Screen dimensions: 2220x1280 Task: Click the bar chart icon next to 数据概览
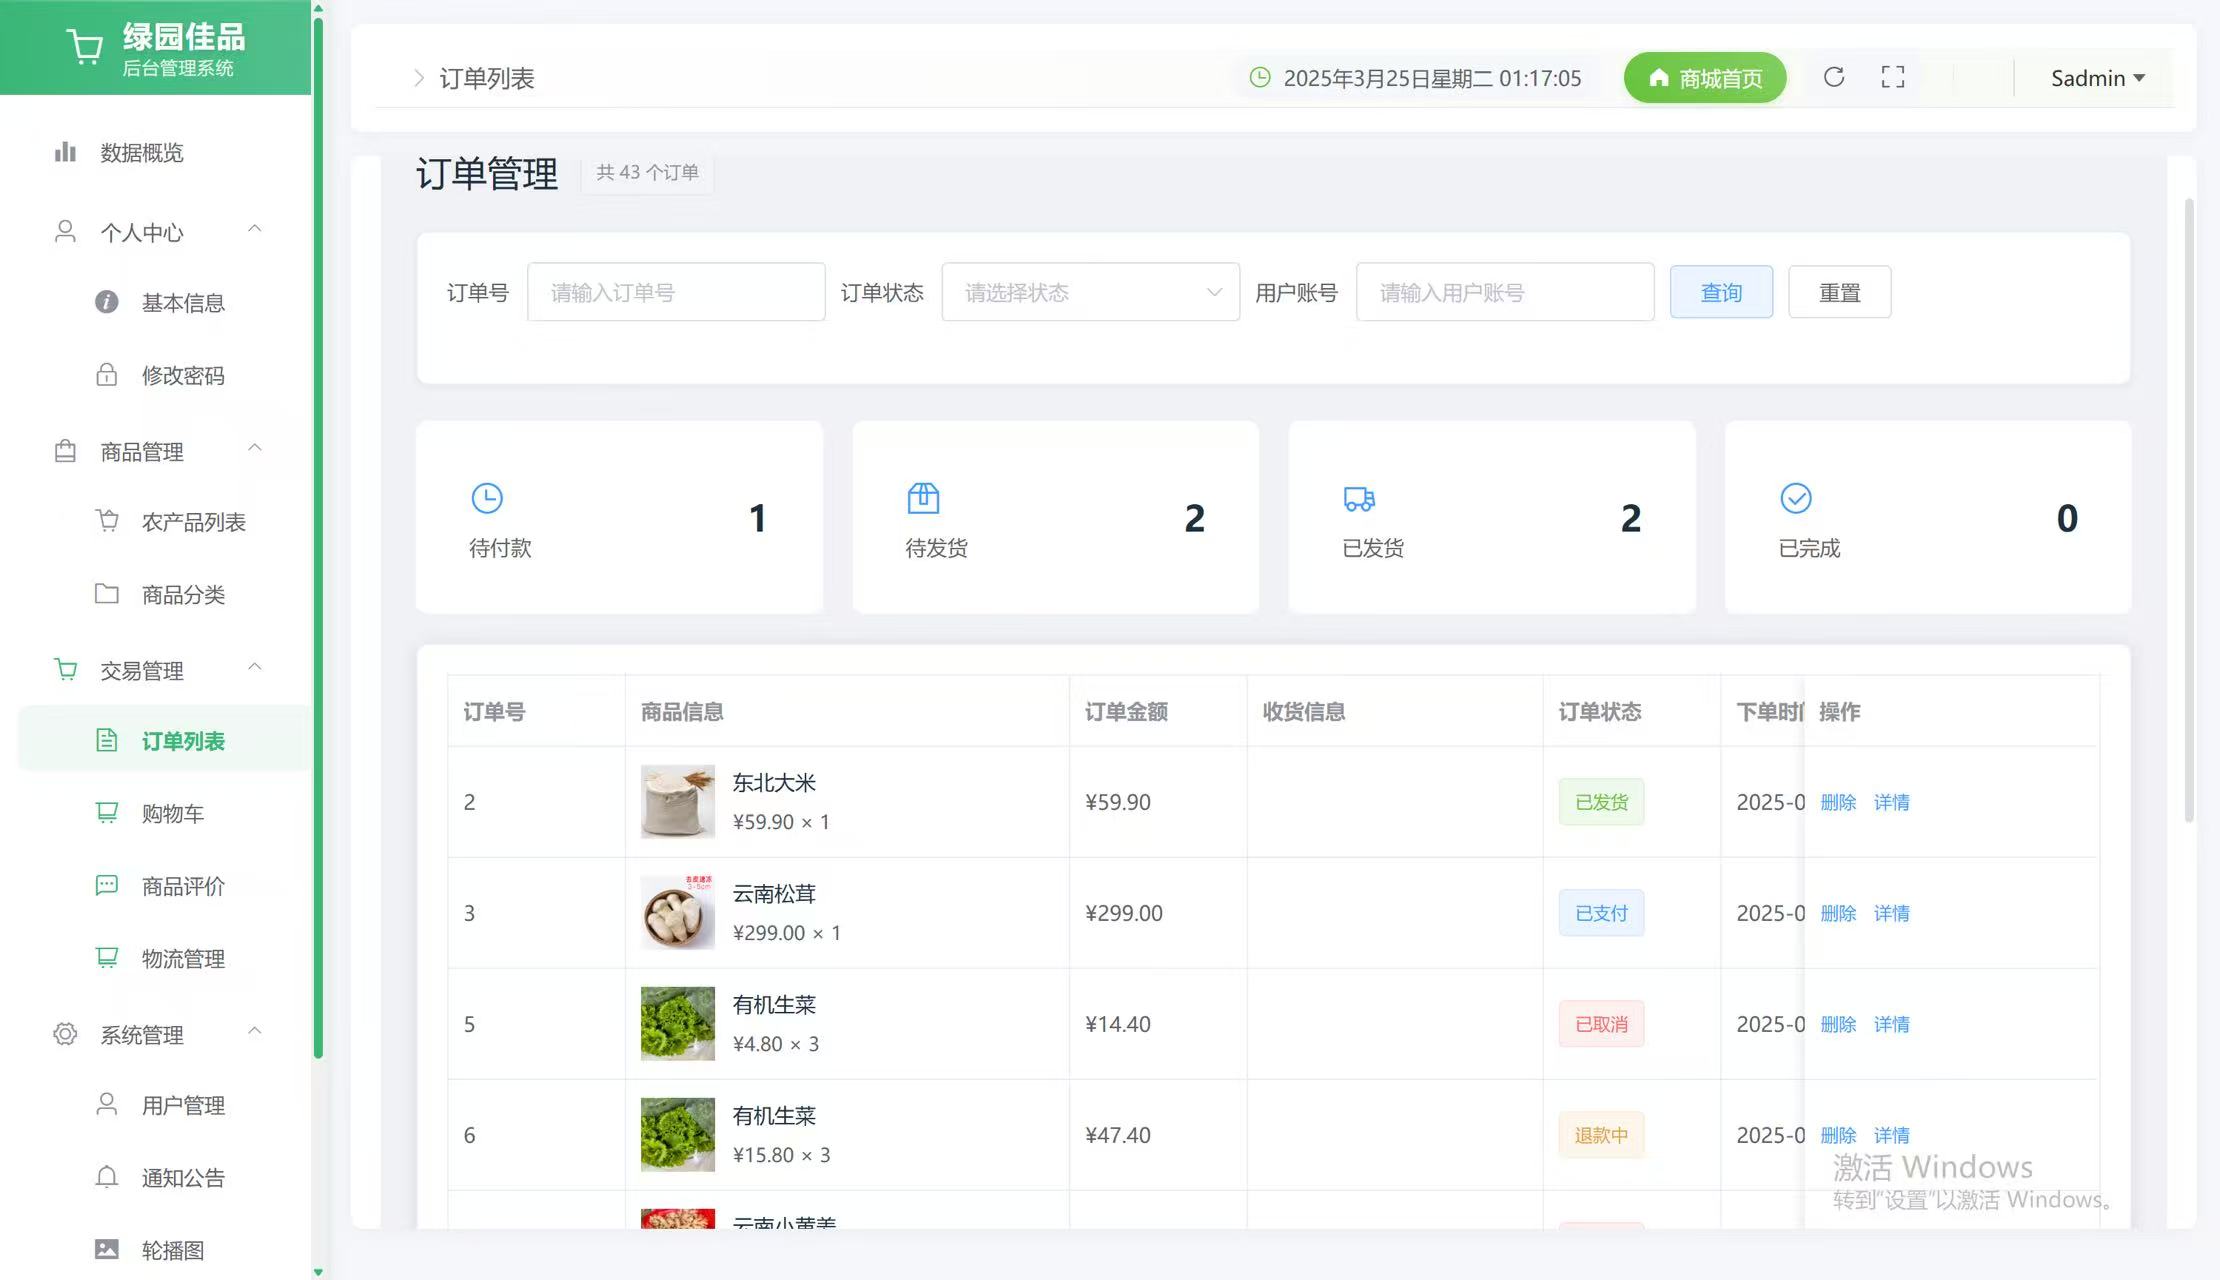(x=65, y=152)
